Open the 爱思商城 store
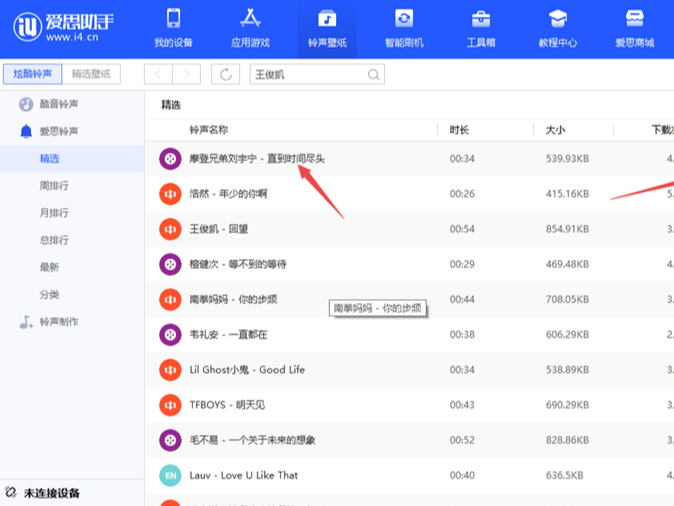The width and height of the screenshot is (674, 506). click(634, 28)
